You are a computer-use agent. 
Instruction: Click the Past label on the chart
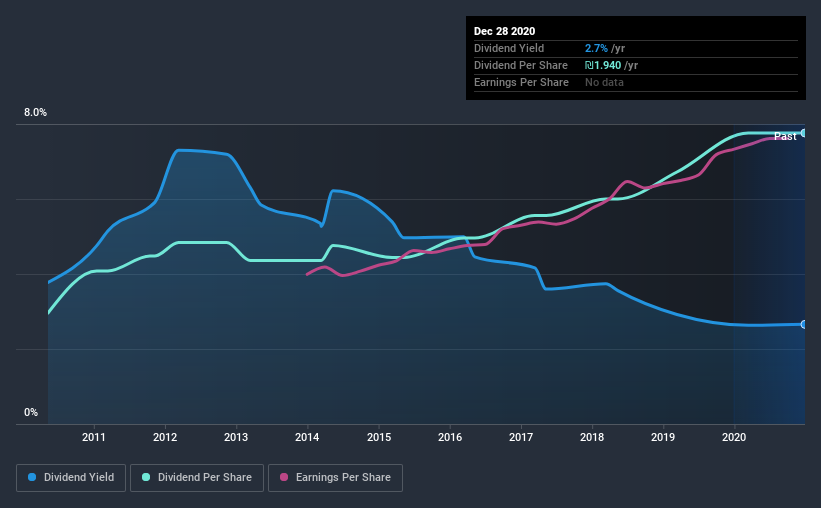pos(785,136)
